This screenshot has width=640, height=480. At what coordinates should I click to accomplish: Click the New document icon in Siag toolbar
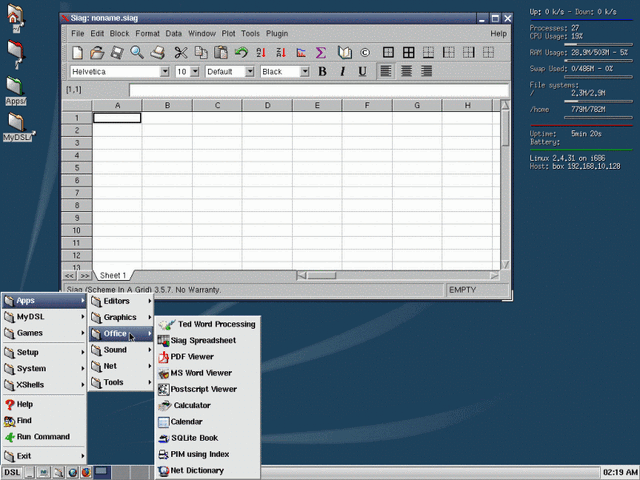pyautogui.click(x=78, y=52)
